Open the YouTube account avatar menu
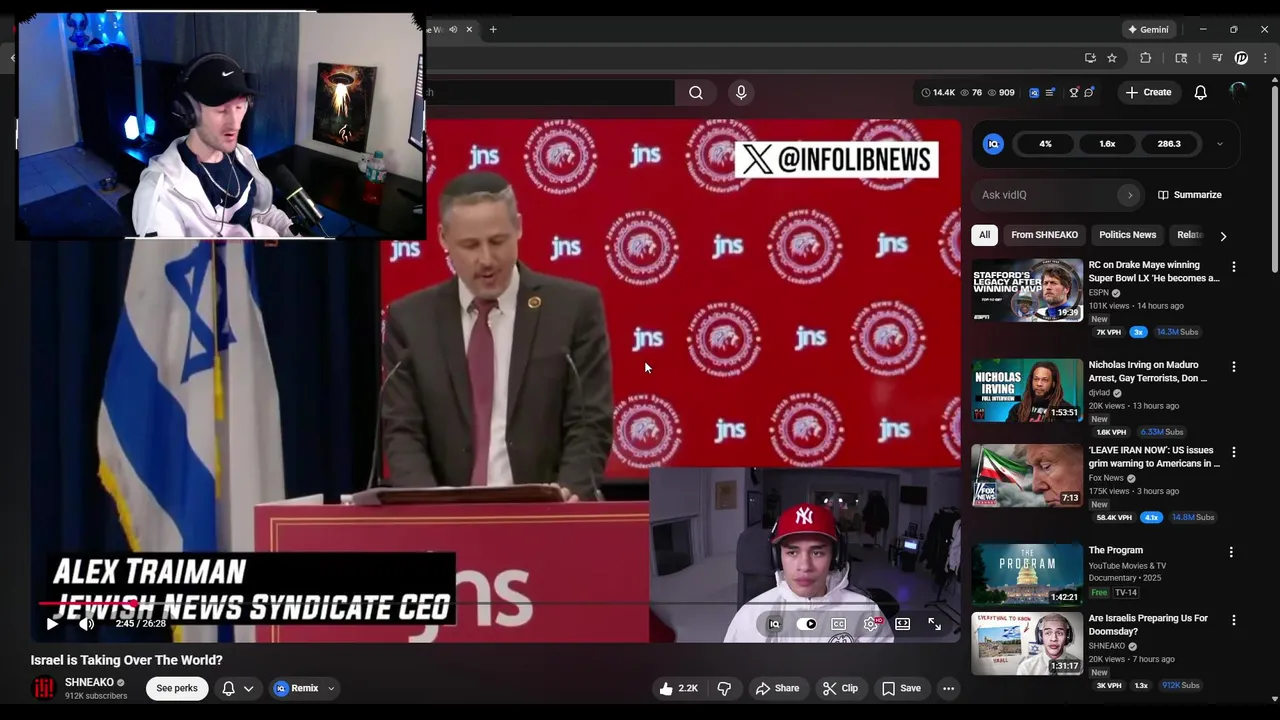The width and height of the screenshot is (1280, 720). click(1238, 92)
